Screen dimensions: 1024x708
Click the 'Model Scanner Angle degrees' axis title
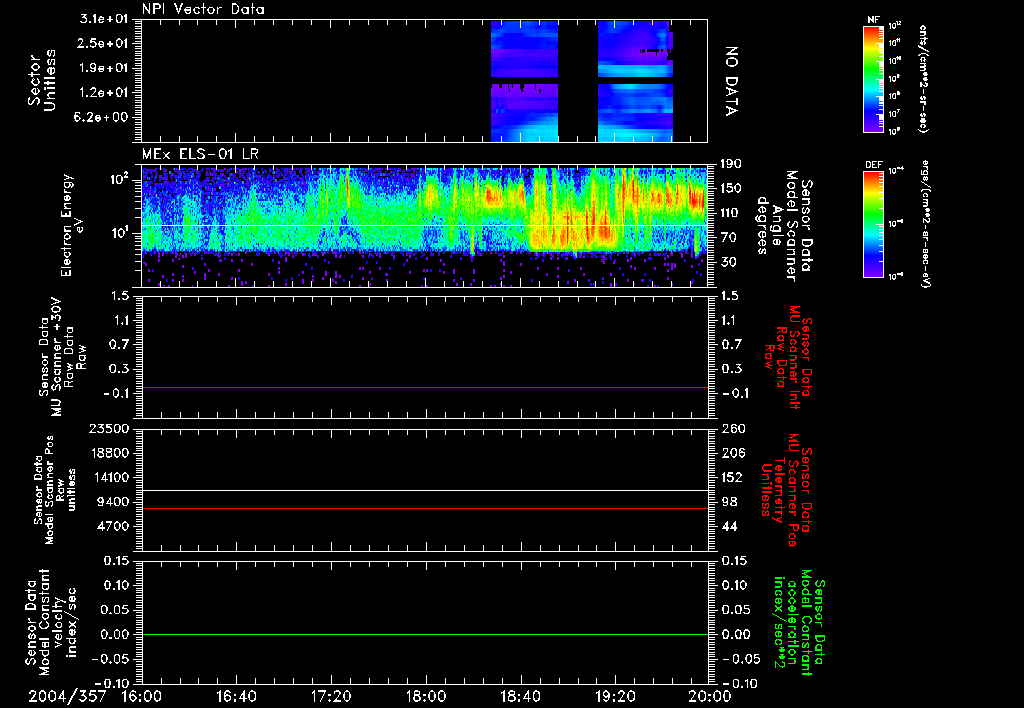point(784,226)
